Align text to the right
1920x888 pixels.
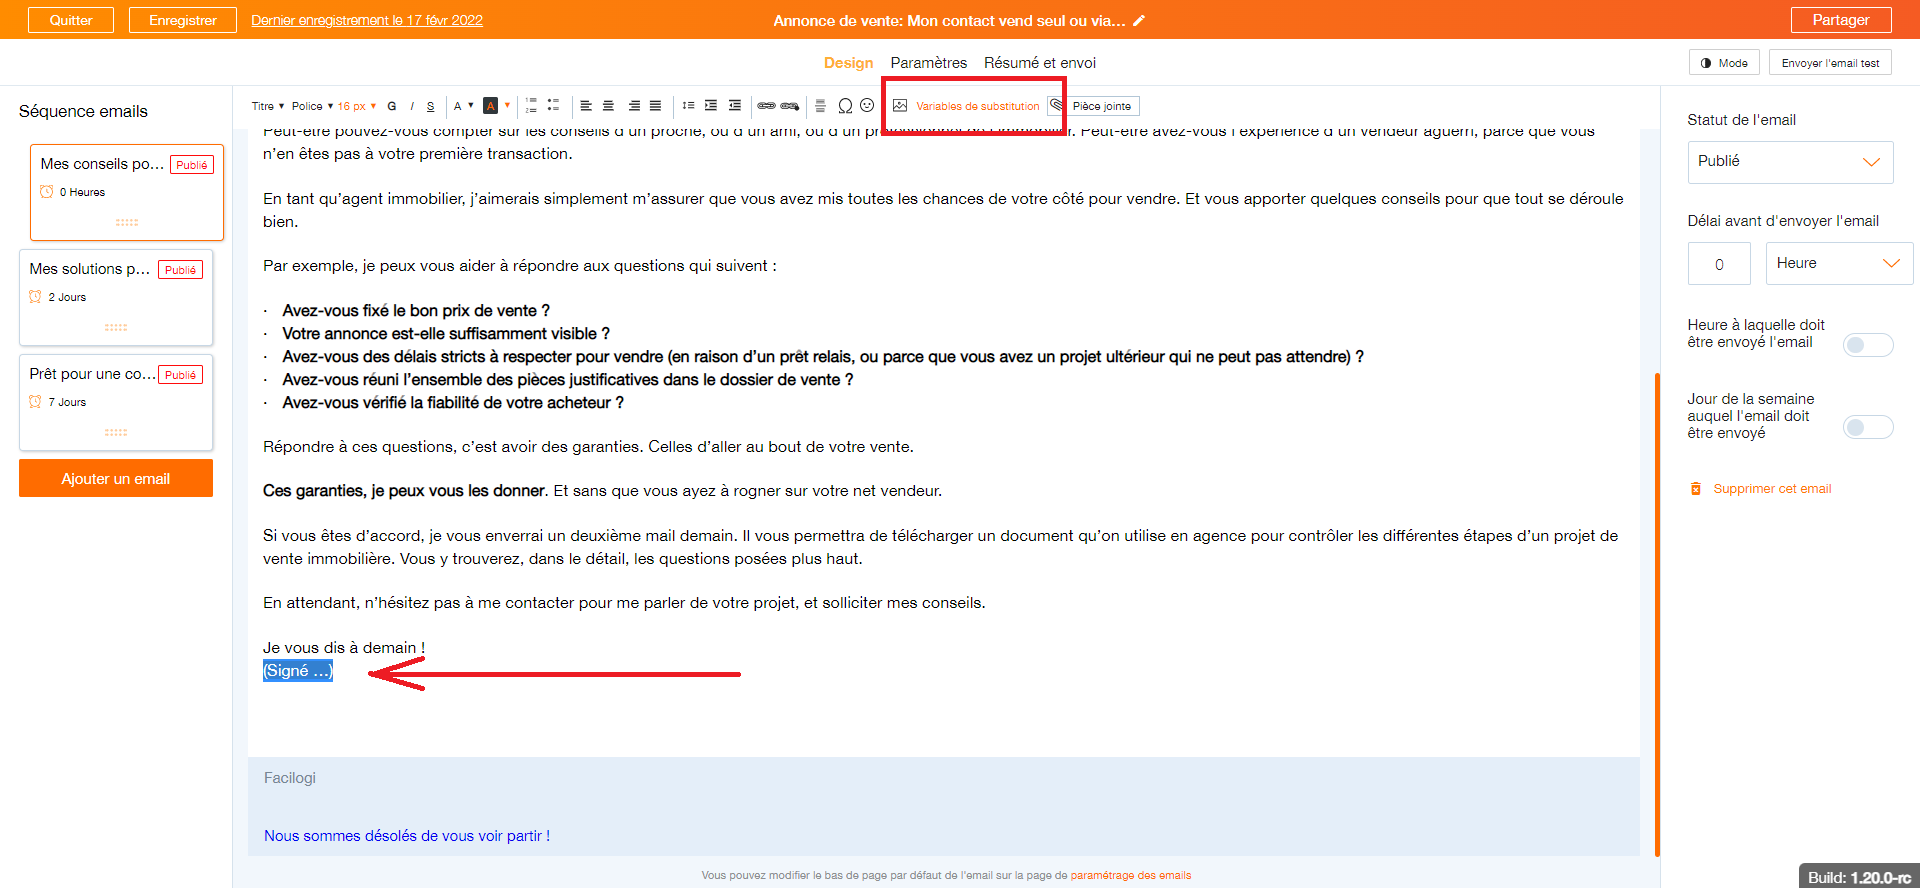pos(634,106)
